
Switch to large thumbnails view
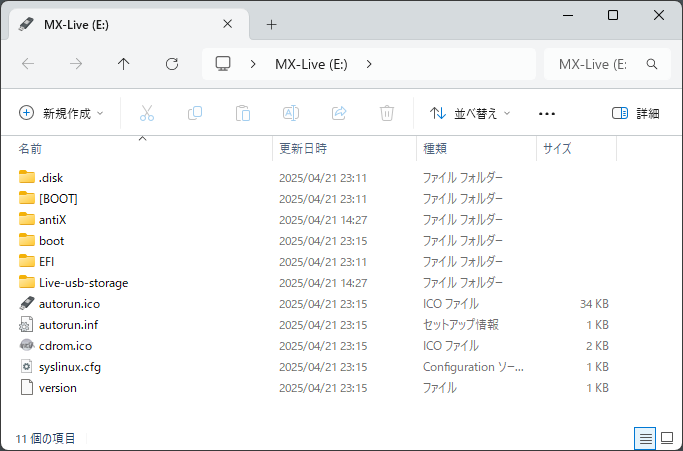667,438
